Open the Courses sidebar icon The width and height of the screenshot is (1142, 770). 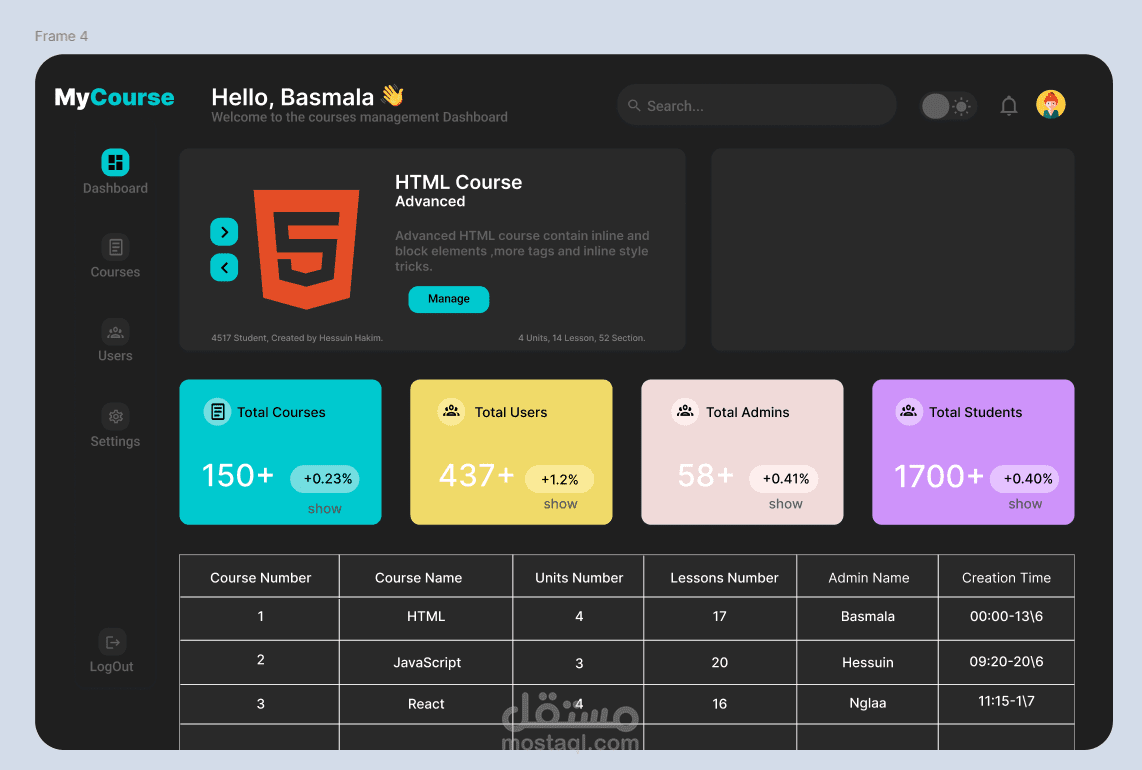click(x=115, y=247)
